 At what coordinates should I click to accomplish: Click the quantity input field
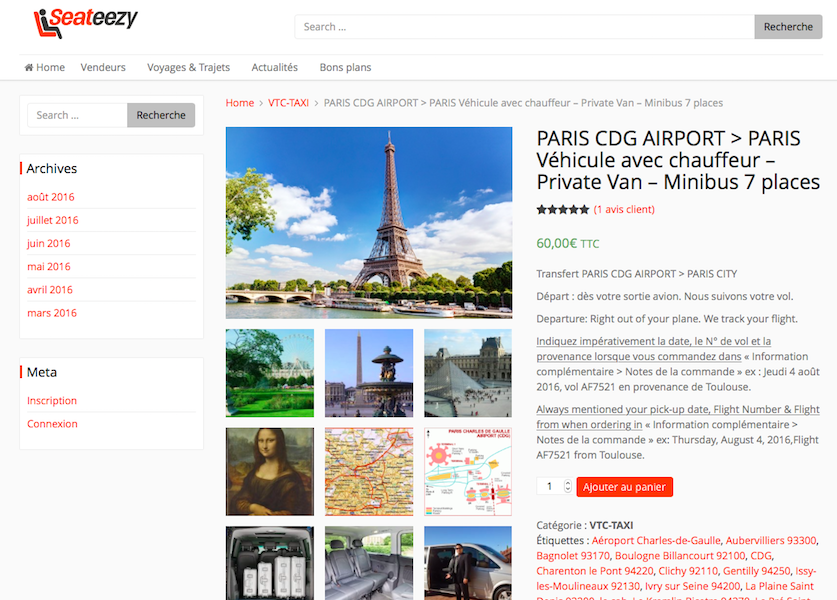coord(549,486)
